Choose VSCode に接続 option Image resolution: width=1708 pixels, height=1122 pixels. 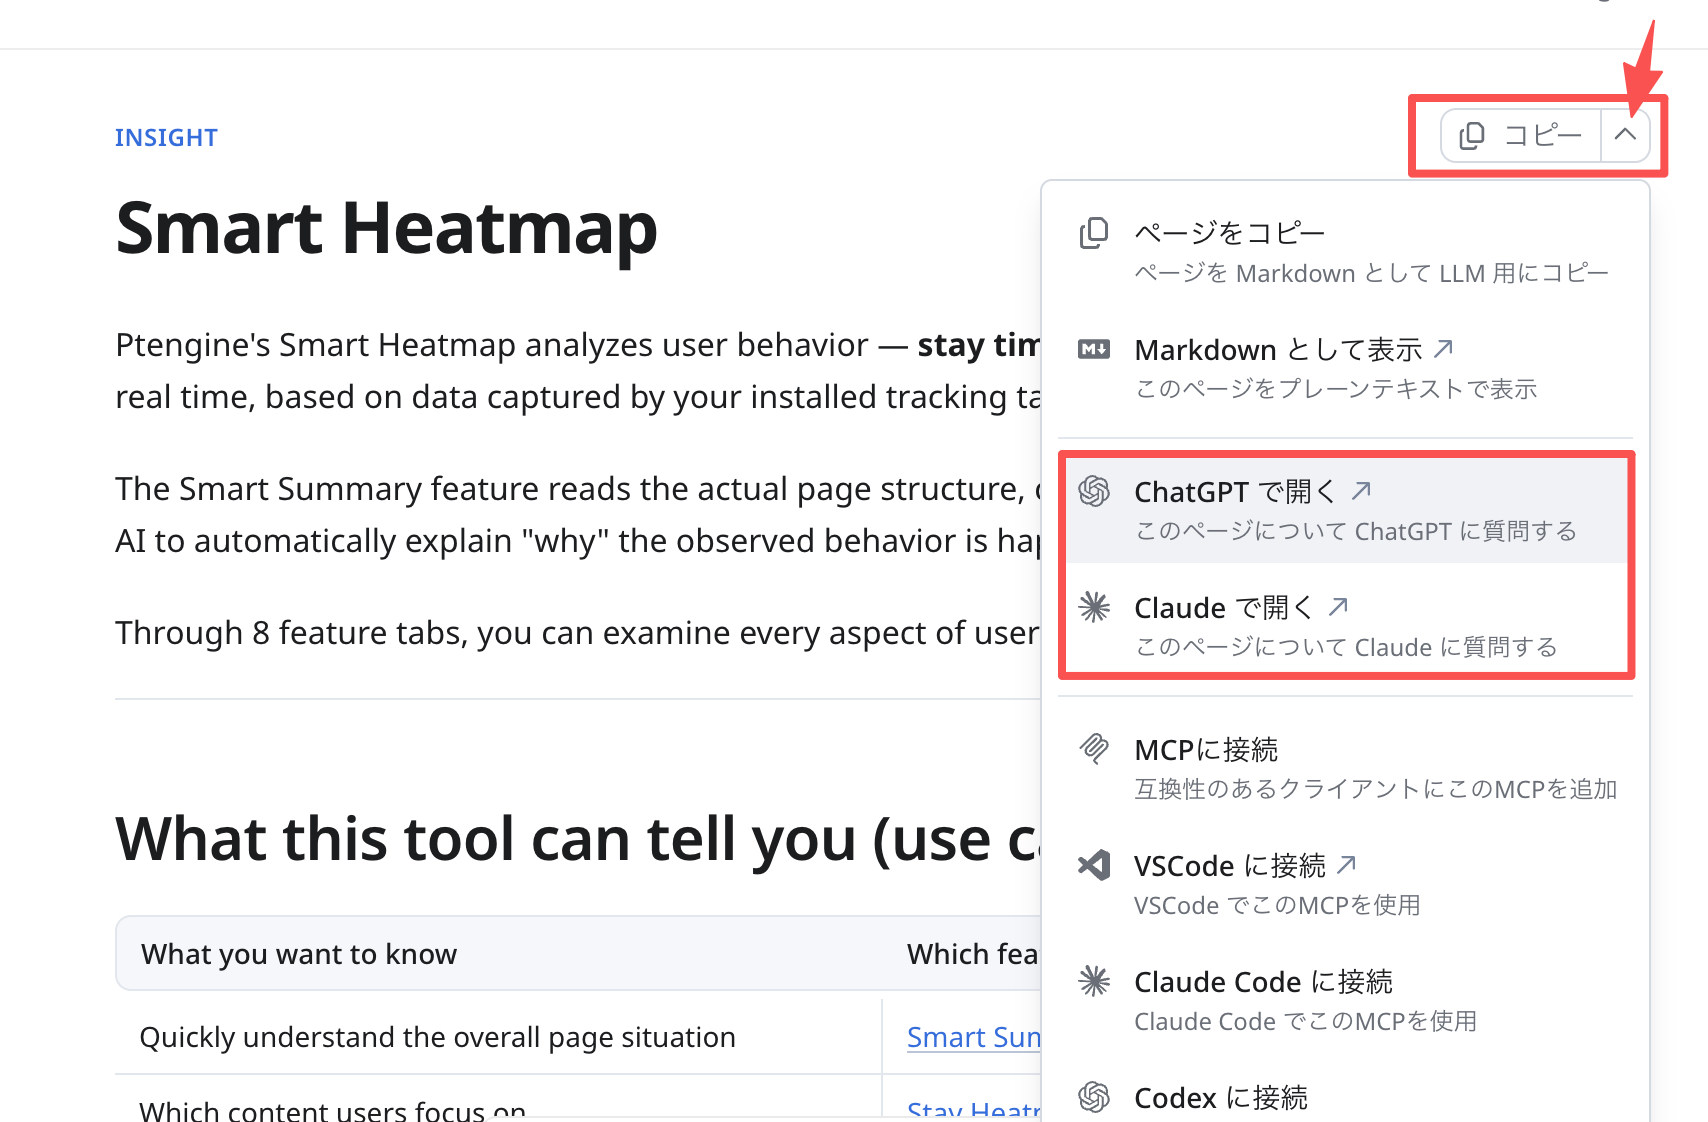click(x=1345, y=884)
